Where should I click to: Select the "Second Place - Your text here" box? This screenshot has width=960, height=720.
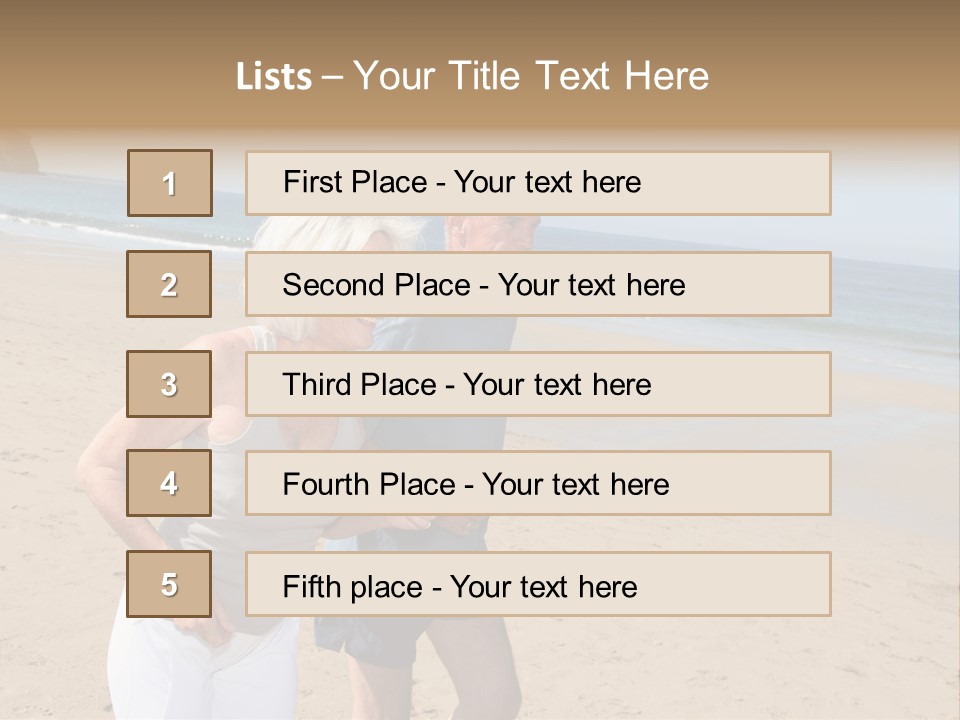[x=538, y=284]
